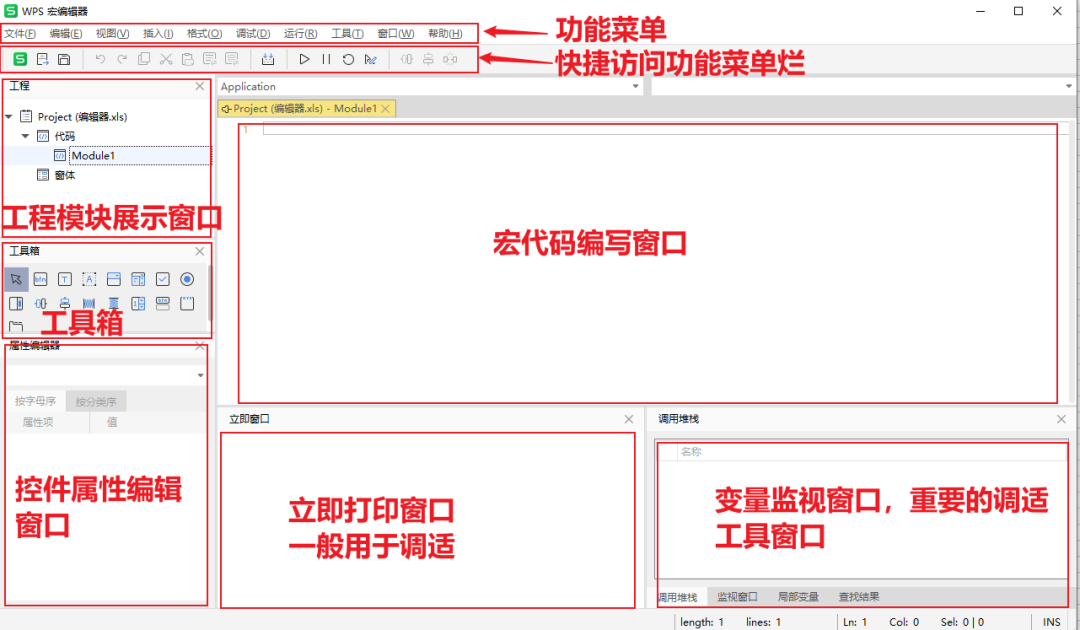1080x630 pixels.
Task: Open the 调试 menu
Action: [x=253, y=33]
